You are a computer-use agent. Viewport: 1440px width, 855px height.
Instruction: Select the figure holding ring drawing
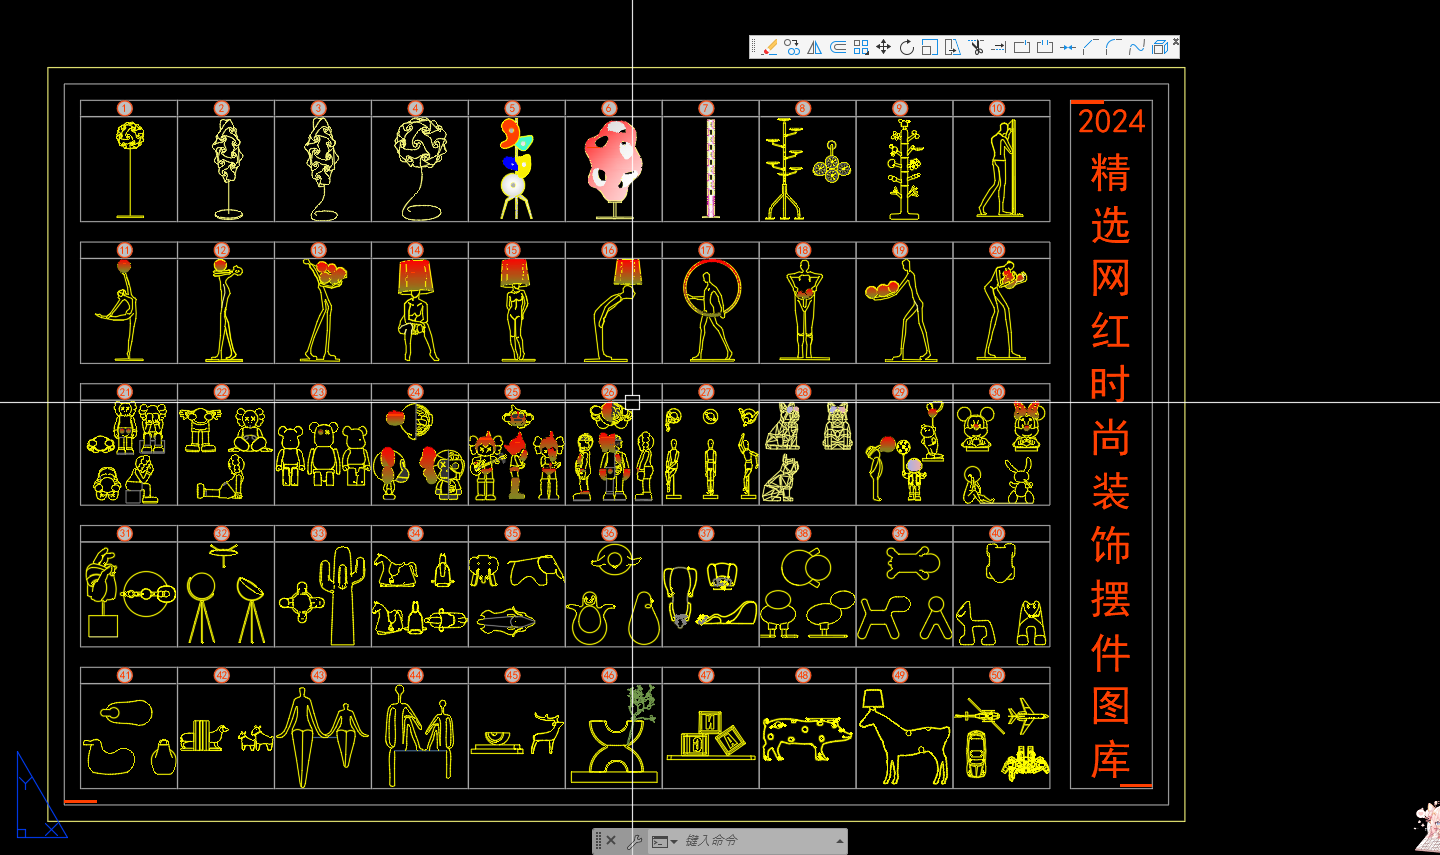[x=711, y=309]
